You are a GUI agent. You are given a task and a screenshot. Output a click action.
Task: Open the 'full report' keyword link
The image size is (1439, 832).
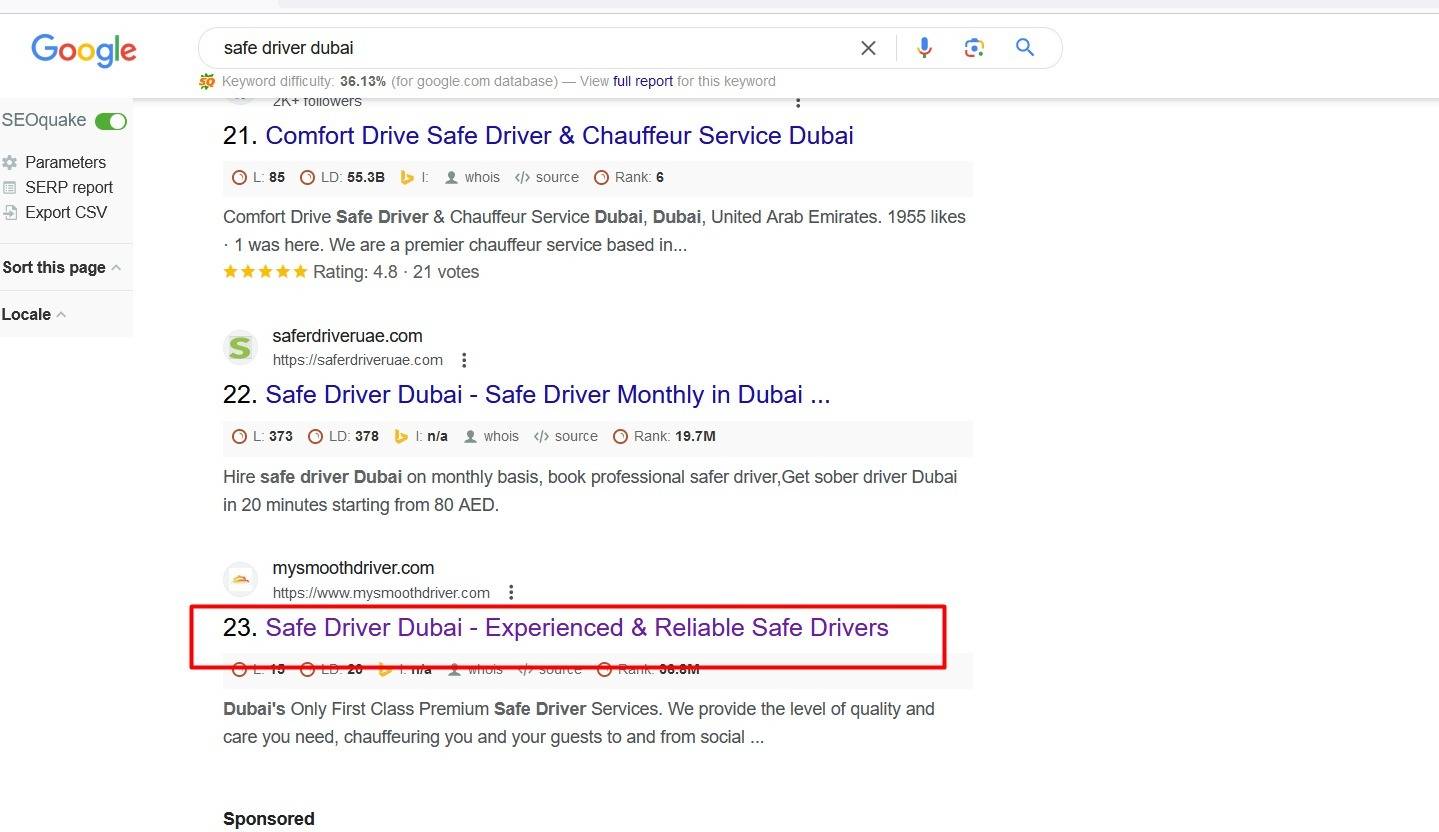click(x=643, y=81)
